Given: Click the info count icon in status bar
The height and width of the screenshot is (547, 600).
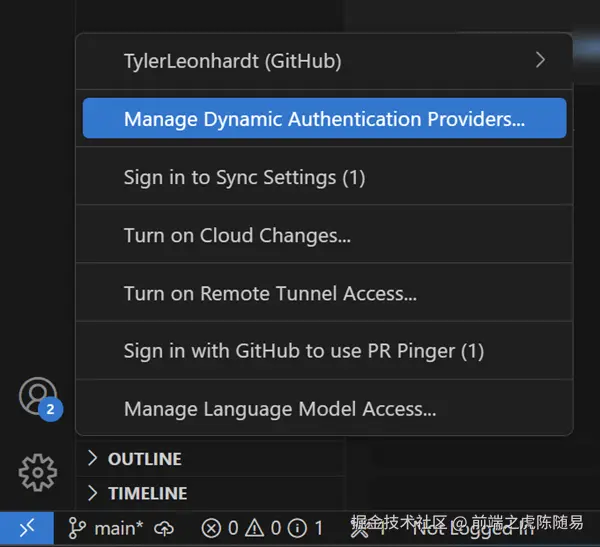Looking at the screenshot, I should tap(297, 529).
